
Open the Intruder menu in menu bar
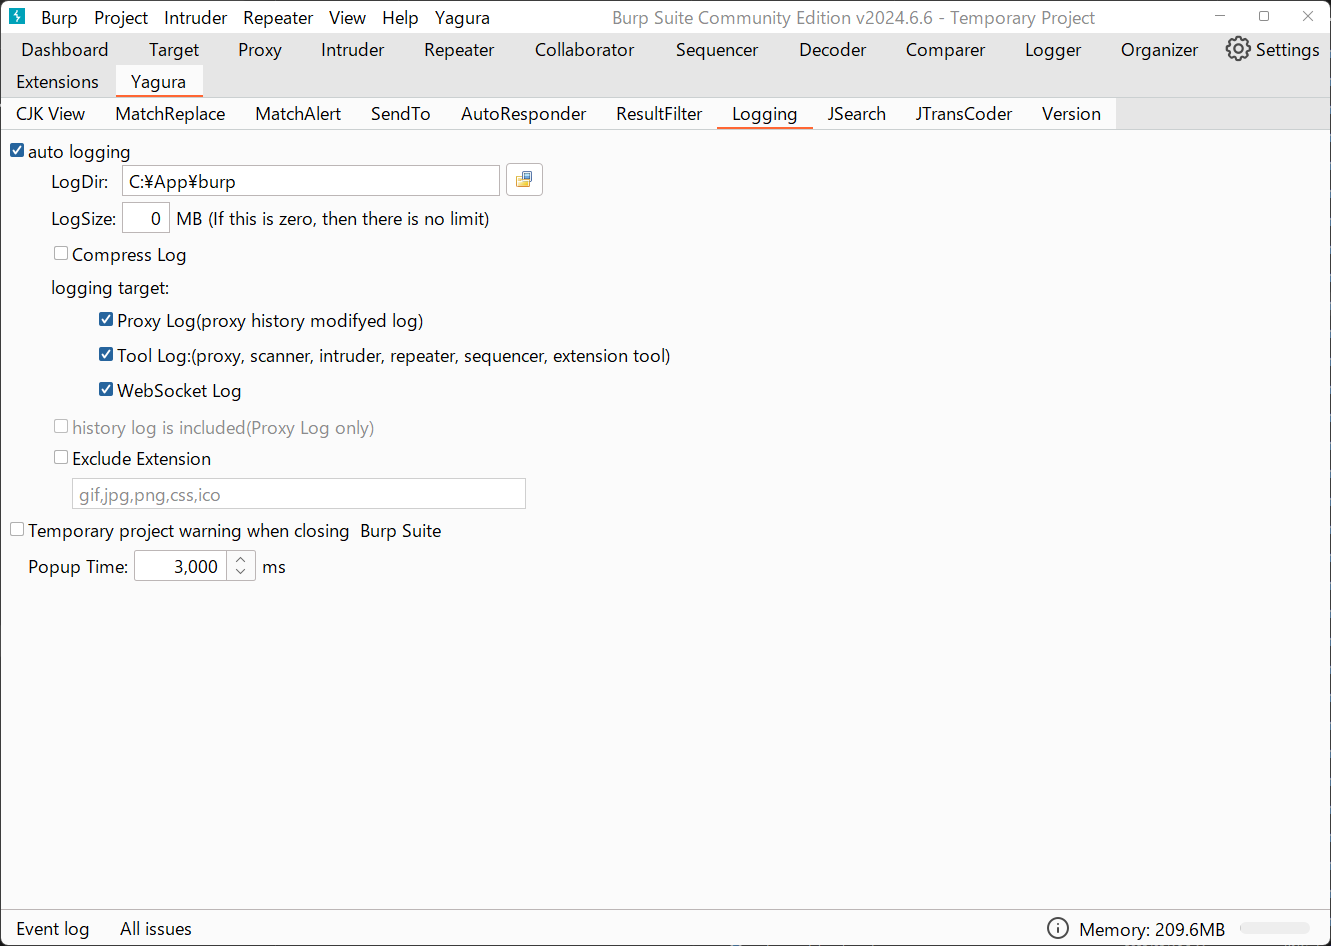point(195,18)
